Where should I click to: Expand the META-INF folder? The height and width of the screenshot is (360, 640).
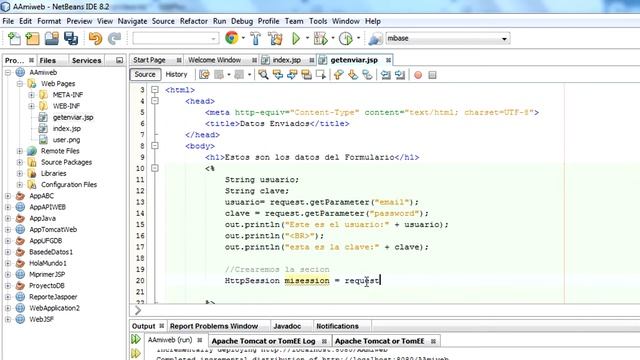click(31, 95)
